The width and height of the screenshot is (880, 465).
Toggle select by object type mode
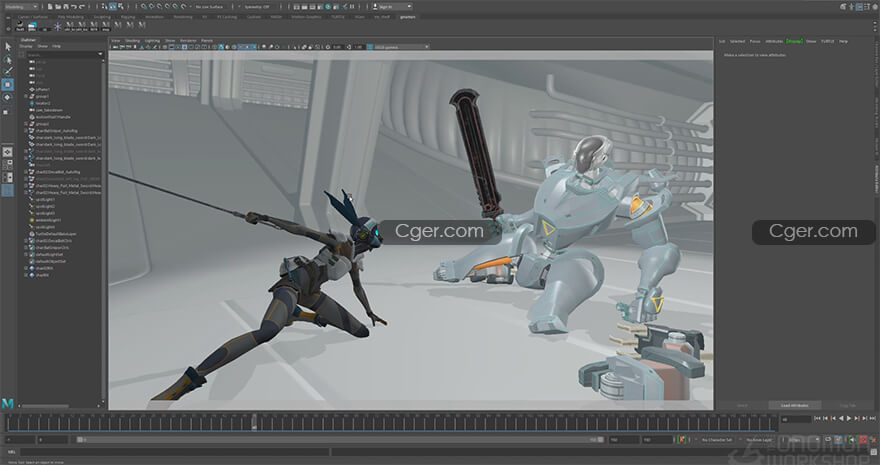pyautogui.click(x=112, y=6)
